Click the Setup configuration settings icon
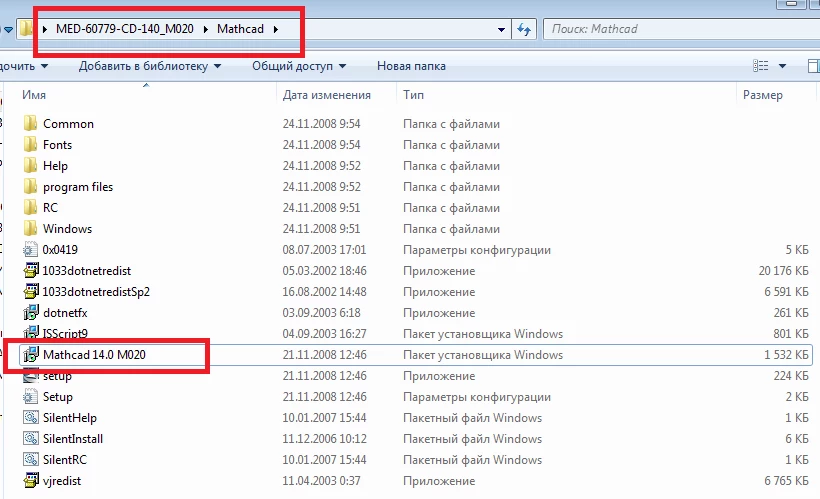 coord(30,396)
